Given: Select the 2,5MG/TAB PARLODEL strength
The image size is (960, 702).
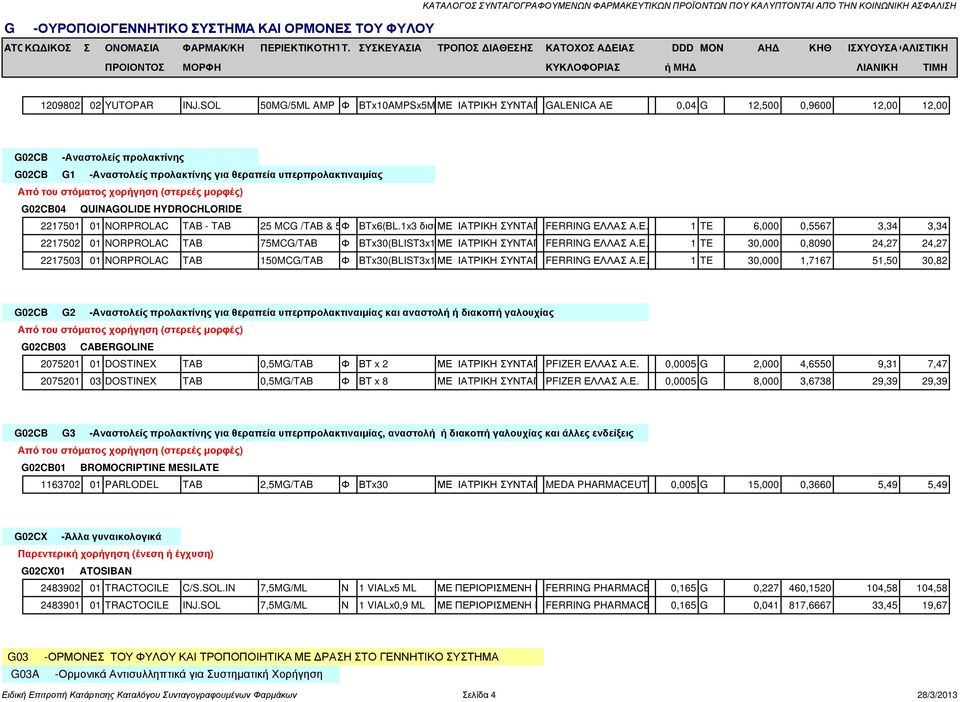Looking at the screenshot, I should [x=299, y=484].
